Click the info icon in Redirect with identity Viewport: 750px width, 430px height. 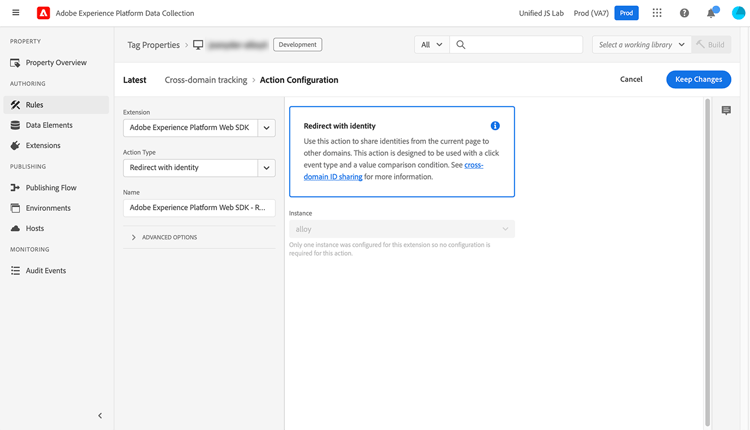click(495, 126)
